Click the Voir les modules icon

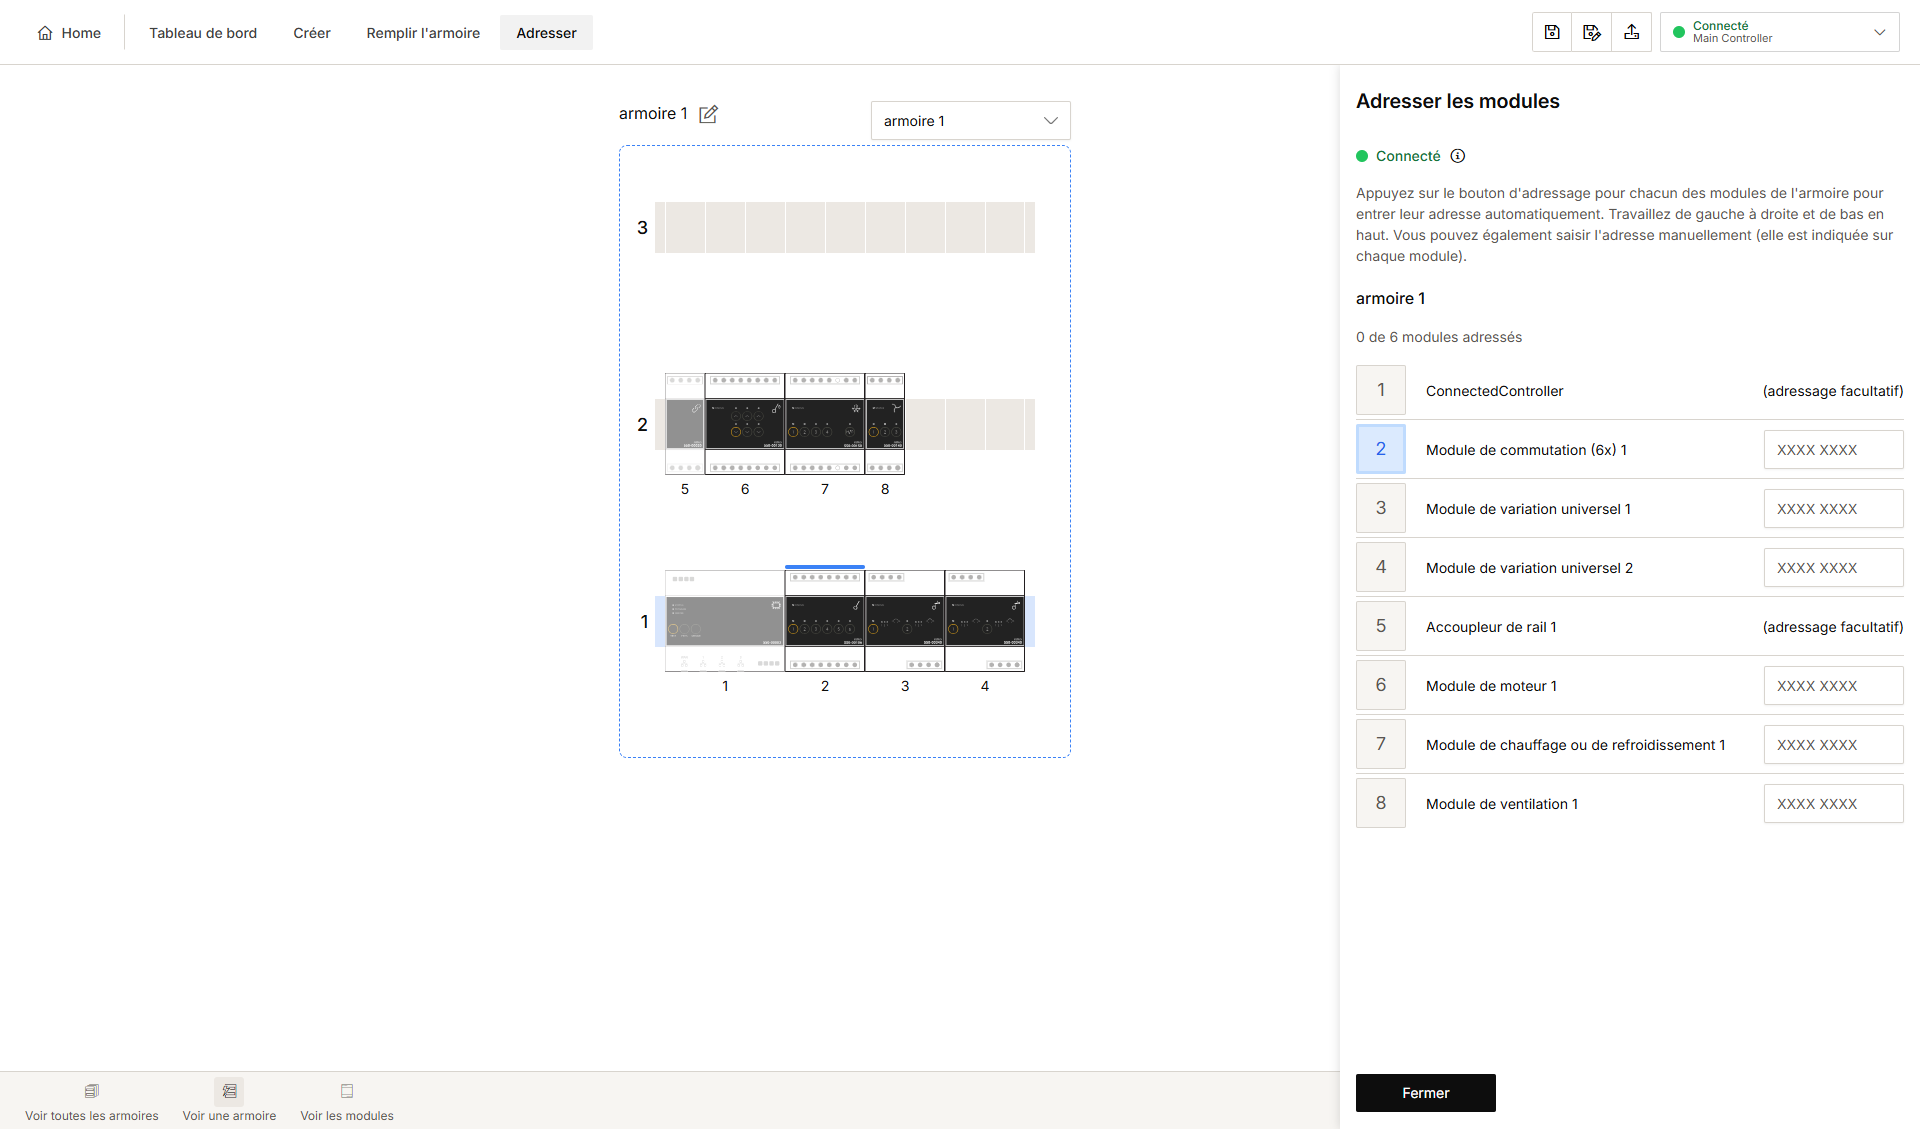[x=347, y=1091]
